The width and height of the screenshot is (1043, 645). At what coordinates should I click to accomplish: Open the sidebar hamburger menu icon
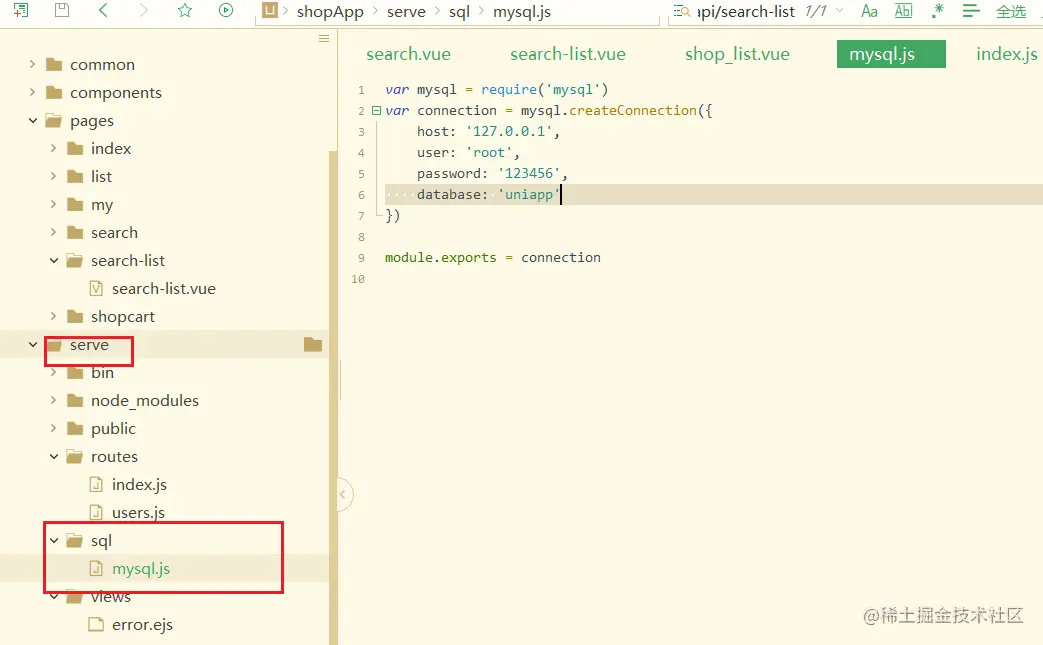coord(324,39)
